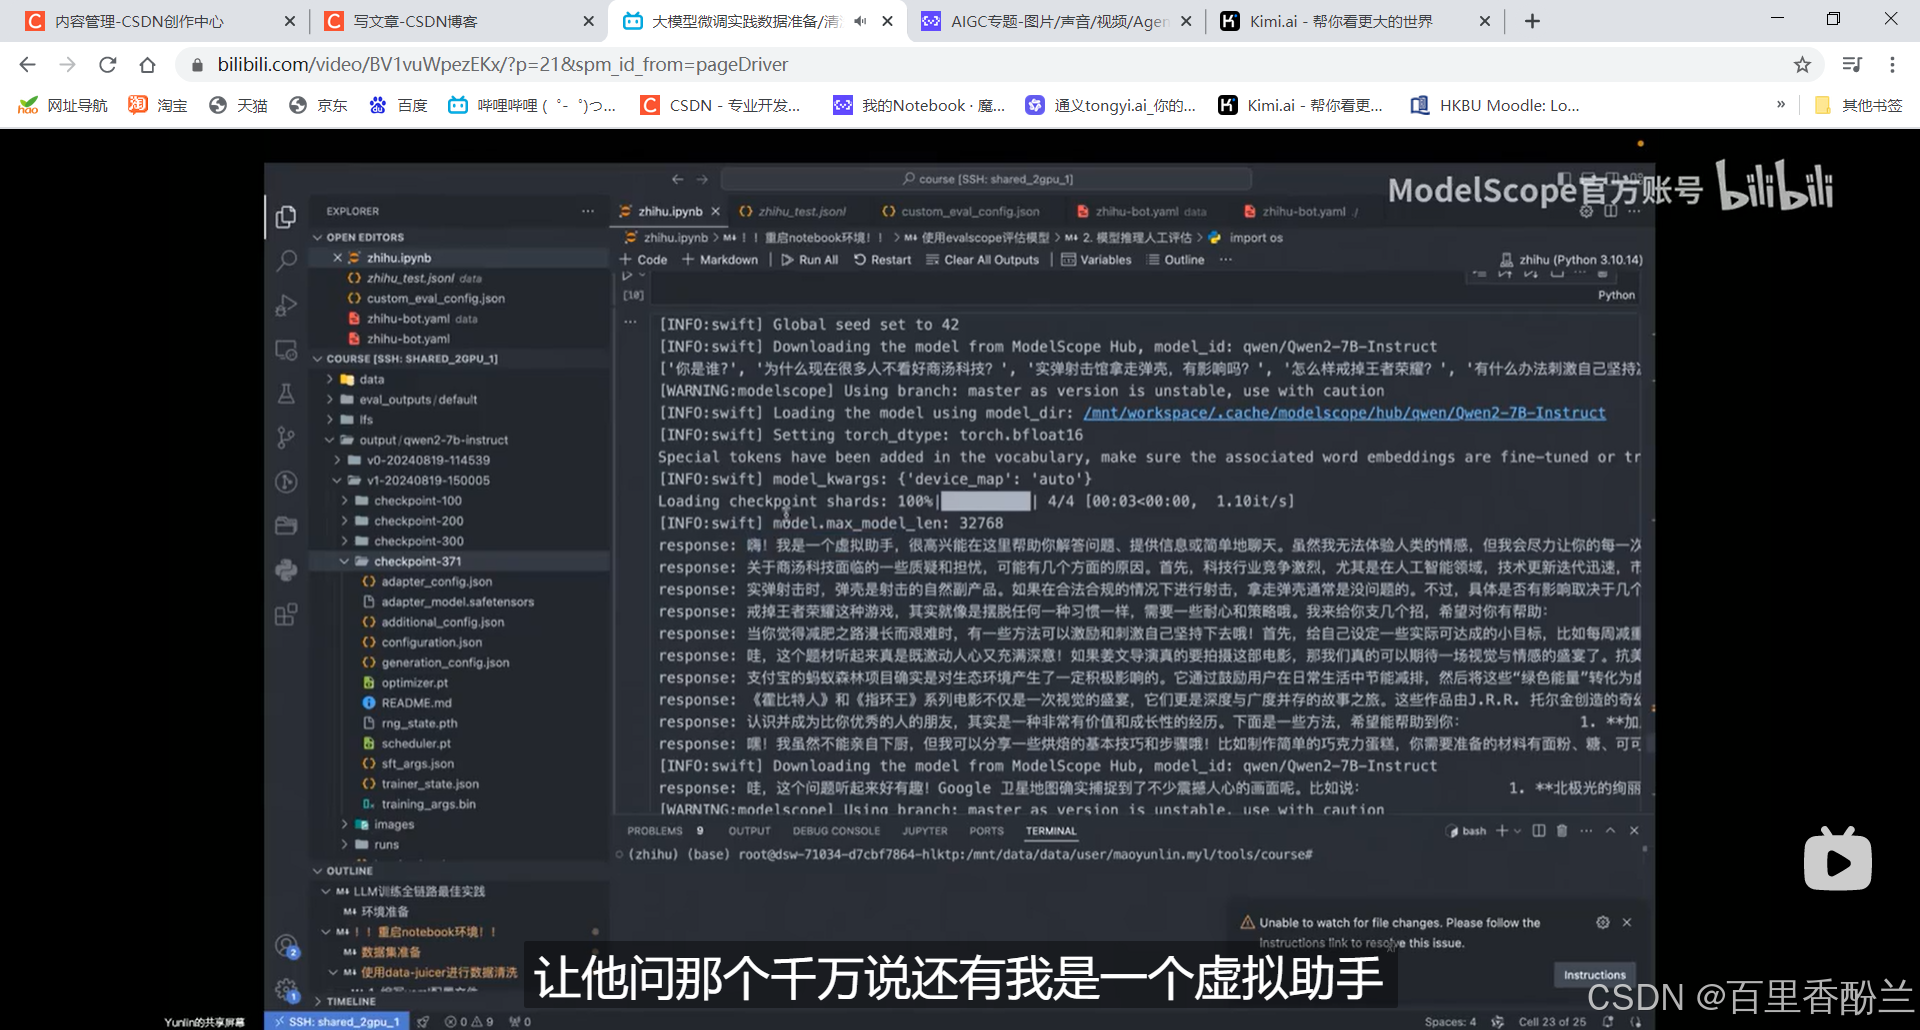
Task: Open the Accounts menu in activity bar
Action: 286,945
